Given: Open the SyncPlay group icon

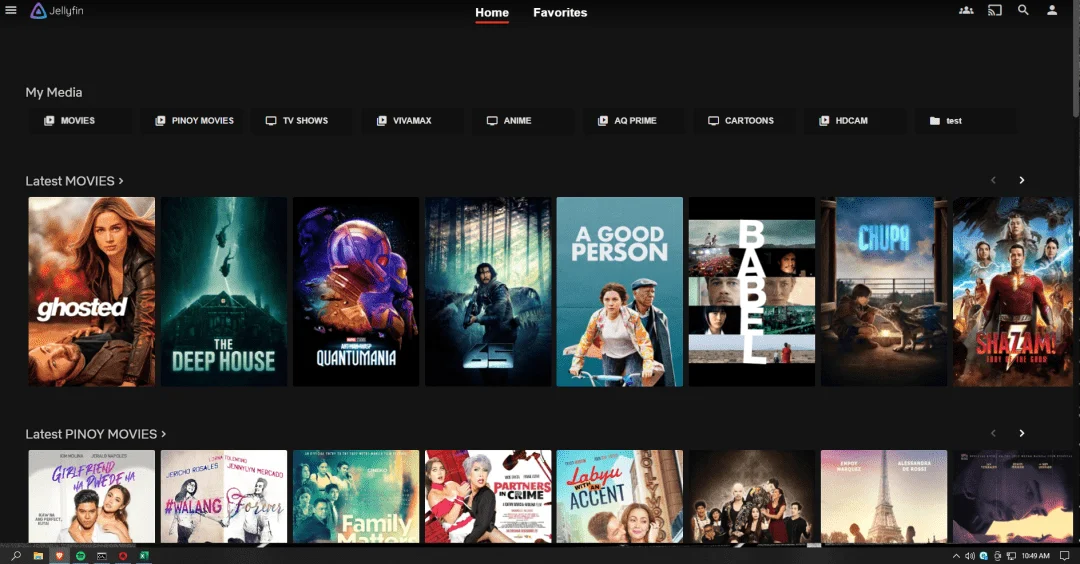Looking at the screenshot, I should pos(966,10).
